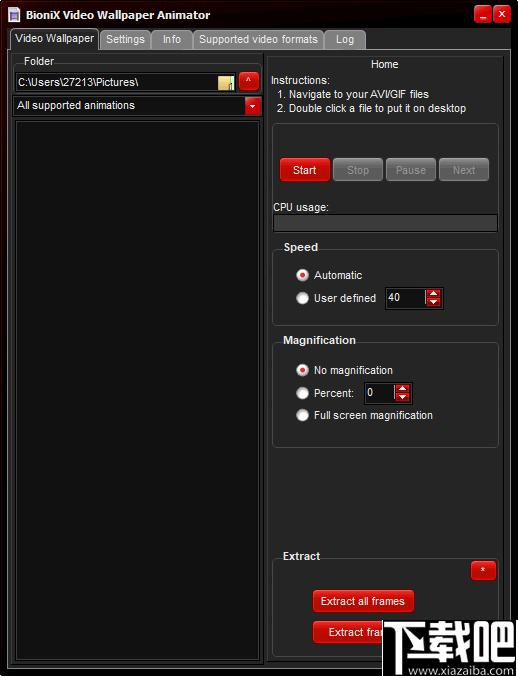The width and height of the screenshot is (518, 676).
Task: Click the Start button
Action: point(305,170)
